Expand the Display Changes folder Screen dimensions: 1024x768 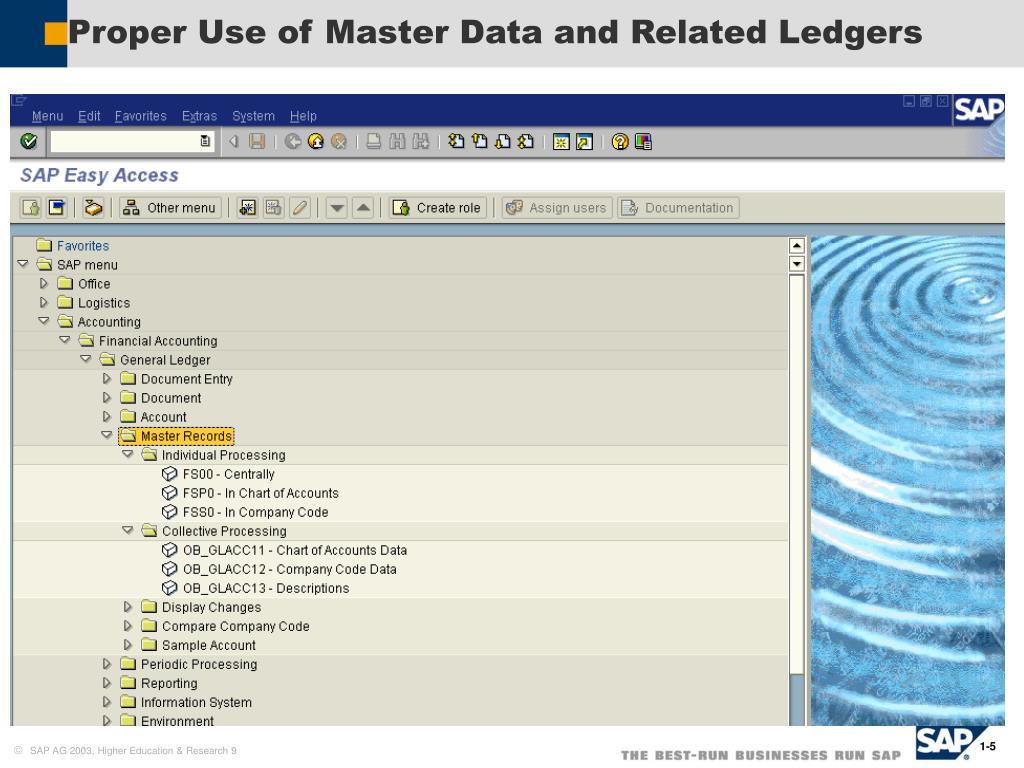(127, 607)
